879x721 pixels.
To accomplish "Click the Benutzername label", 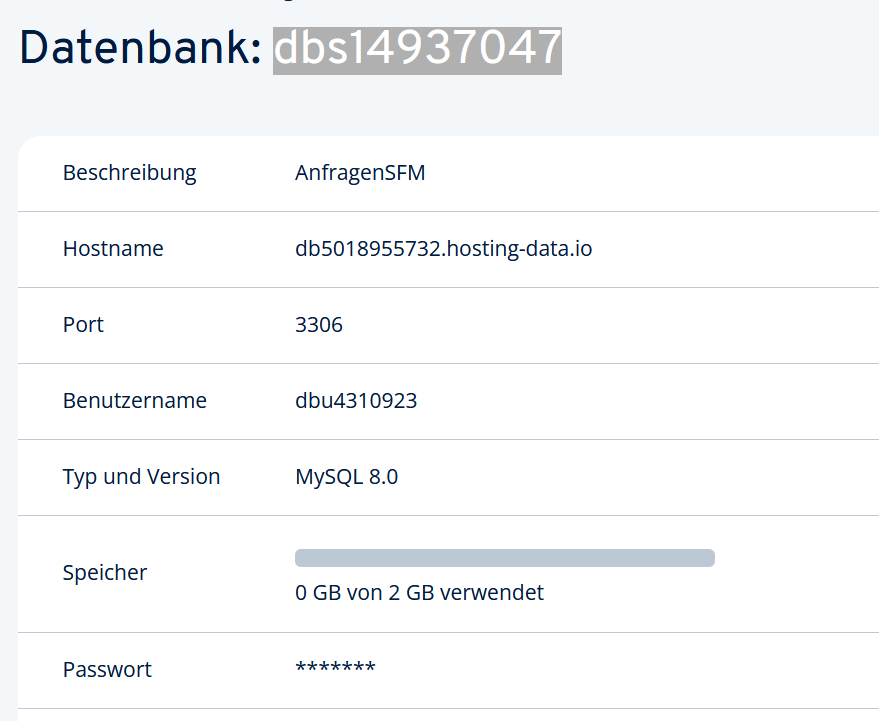I will (134, 401).
